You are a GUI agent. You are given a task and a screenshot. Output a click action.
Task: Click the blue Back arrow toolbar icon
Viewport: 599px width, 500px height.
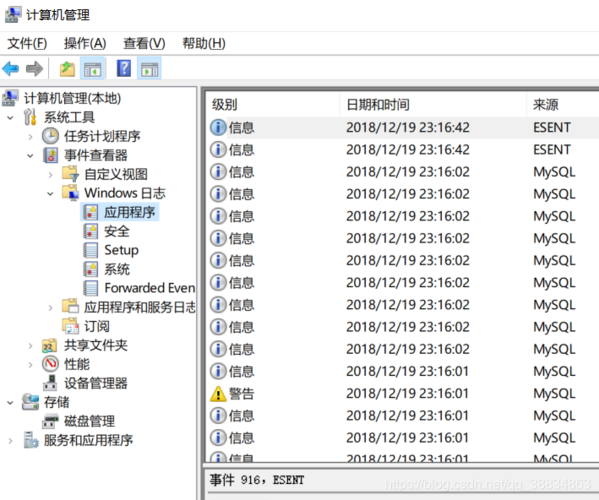pyautogui.click(x=10, y=69)
